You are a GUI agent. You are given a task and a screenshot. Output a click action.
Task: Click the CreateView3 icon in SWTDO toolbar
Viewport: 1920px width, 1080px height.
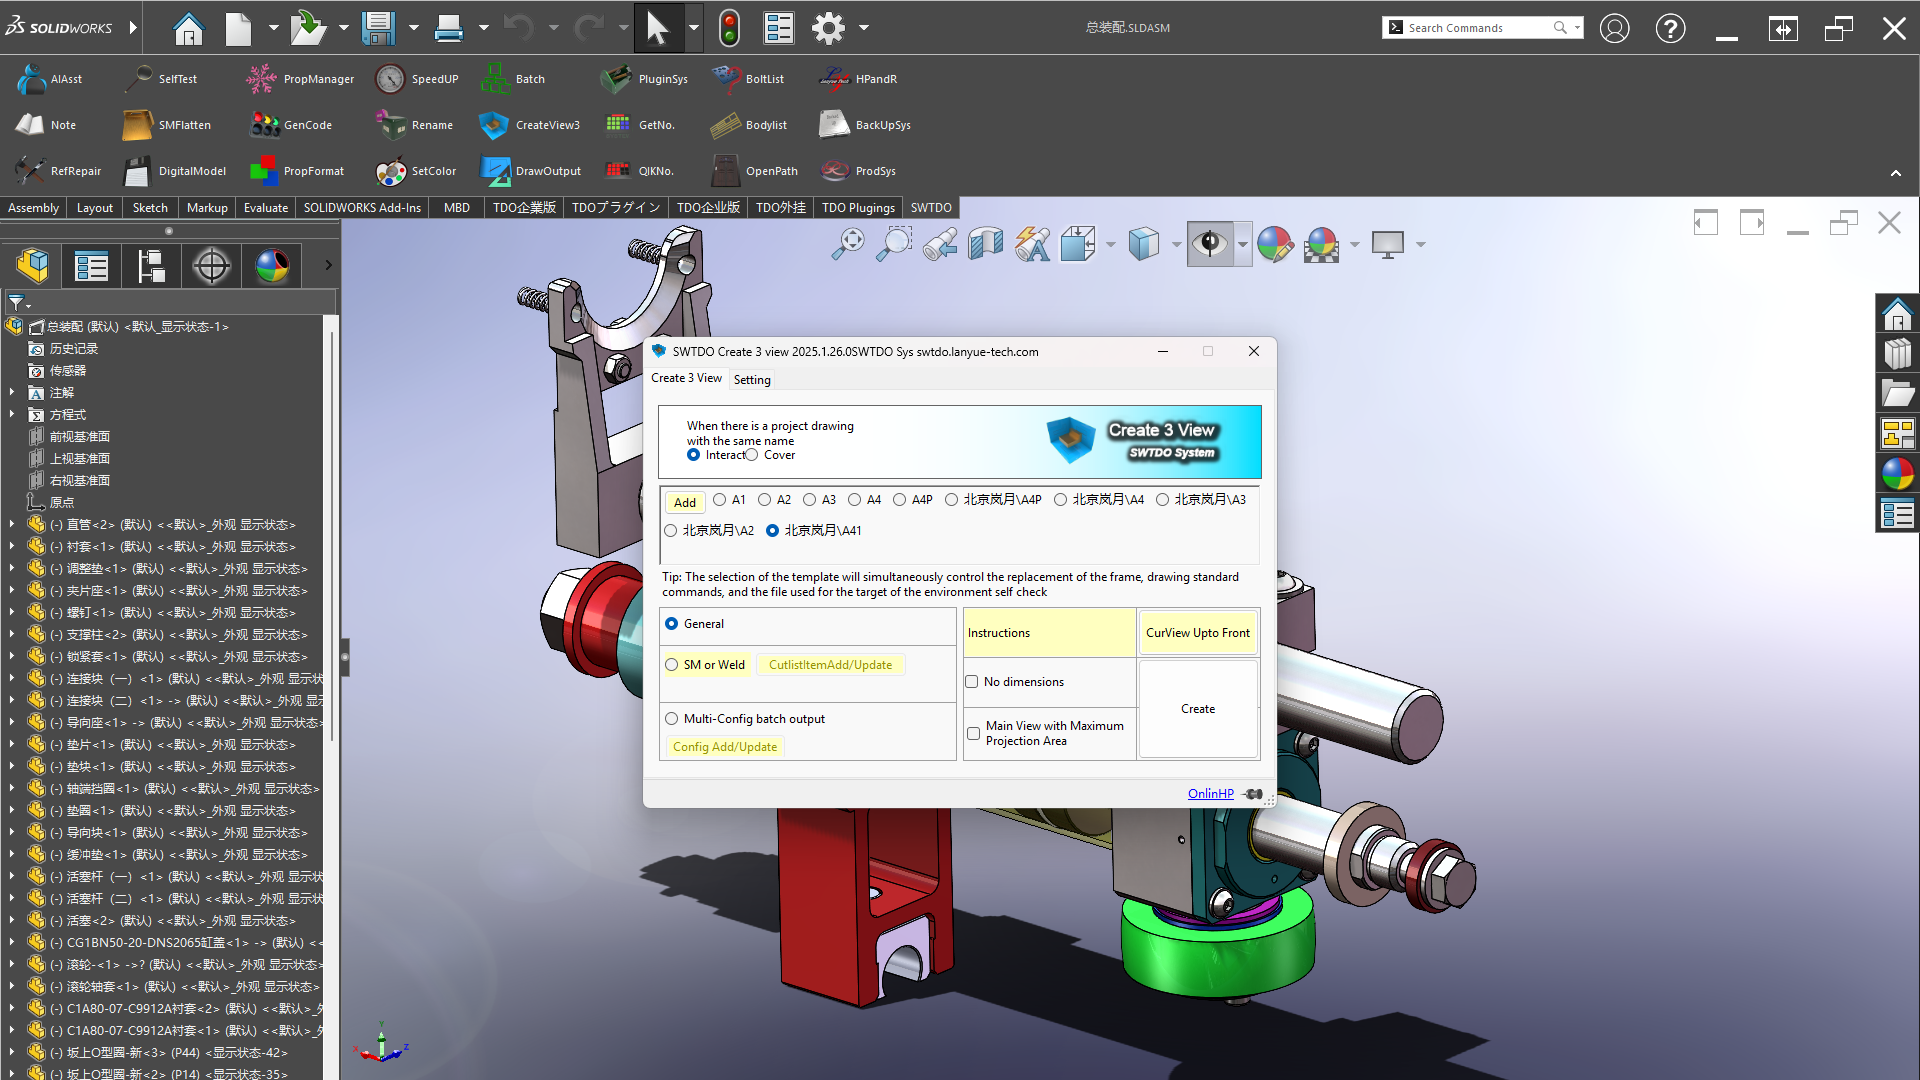[493, 125]
